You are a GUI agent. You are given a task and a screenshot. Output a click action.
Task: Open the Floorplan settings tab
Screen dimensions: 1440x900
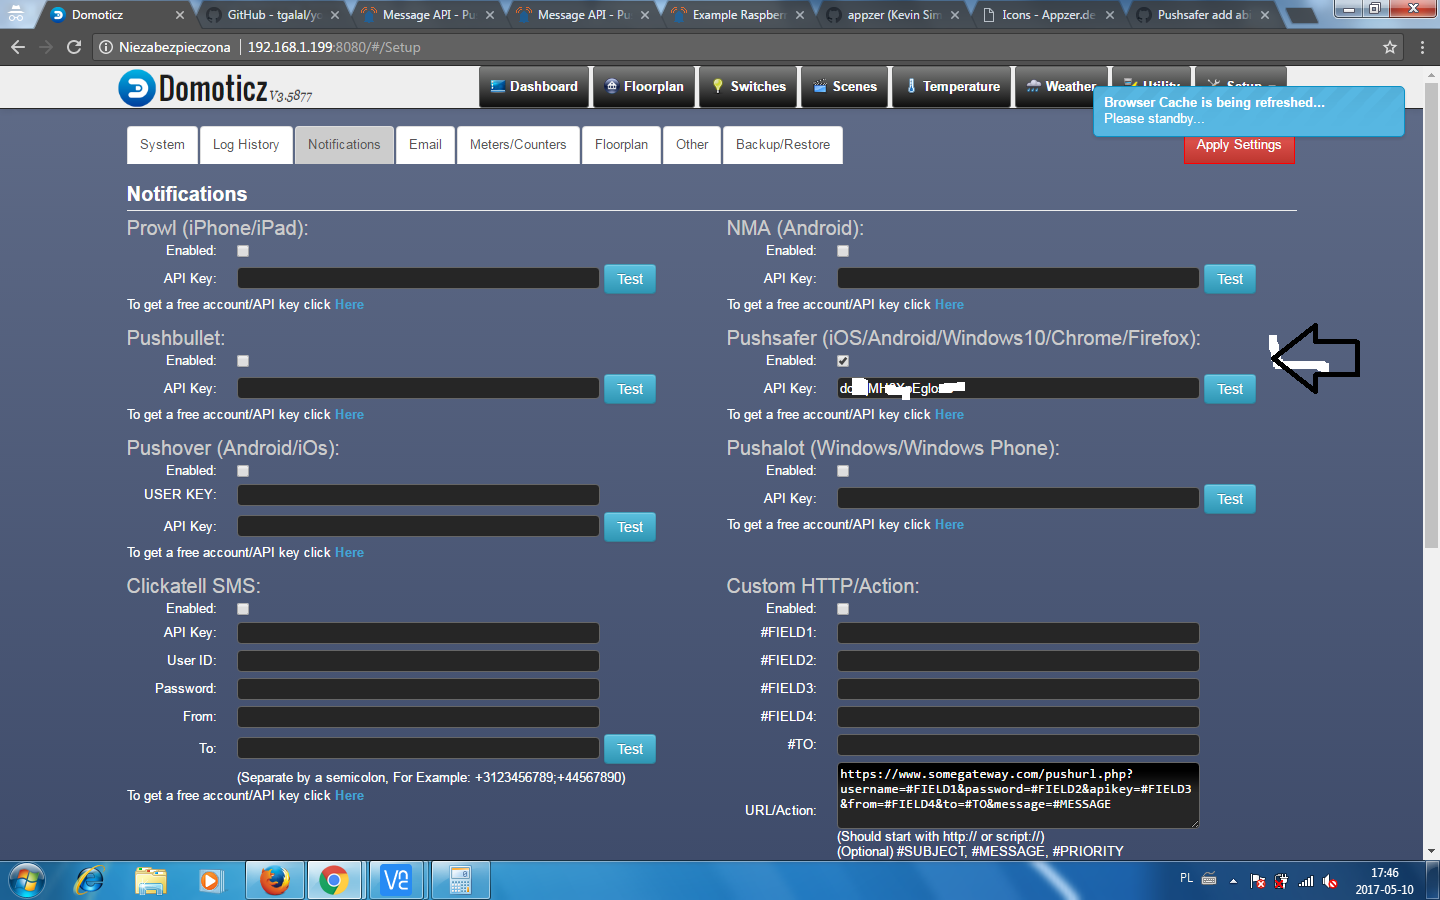[x=621, y=145]
